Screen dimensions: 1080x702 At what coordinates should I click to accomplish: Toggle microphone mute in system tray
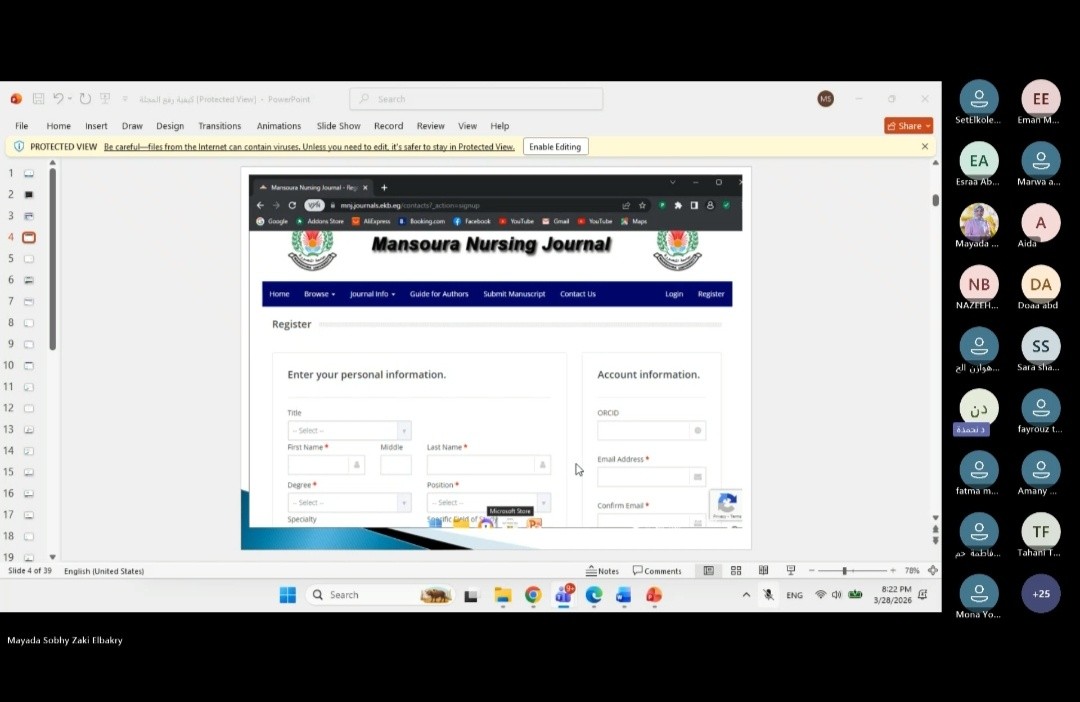[768, 595]
